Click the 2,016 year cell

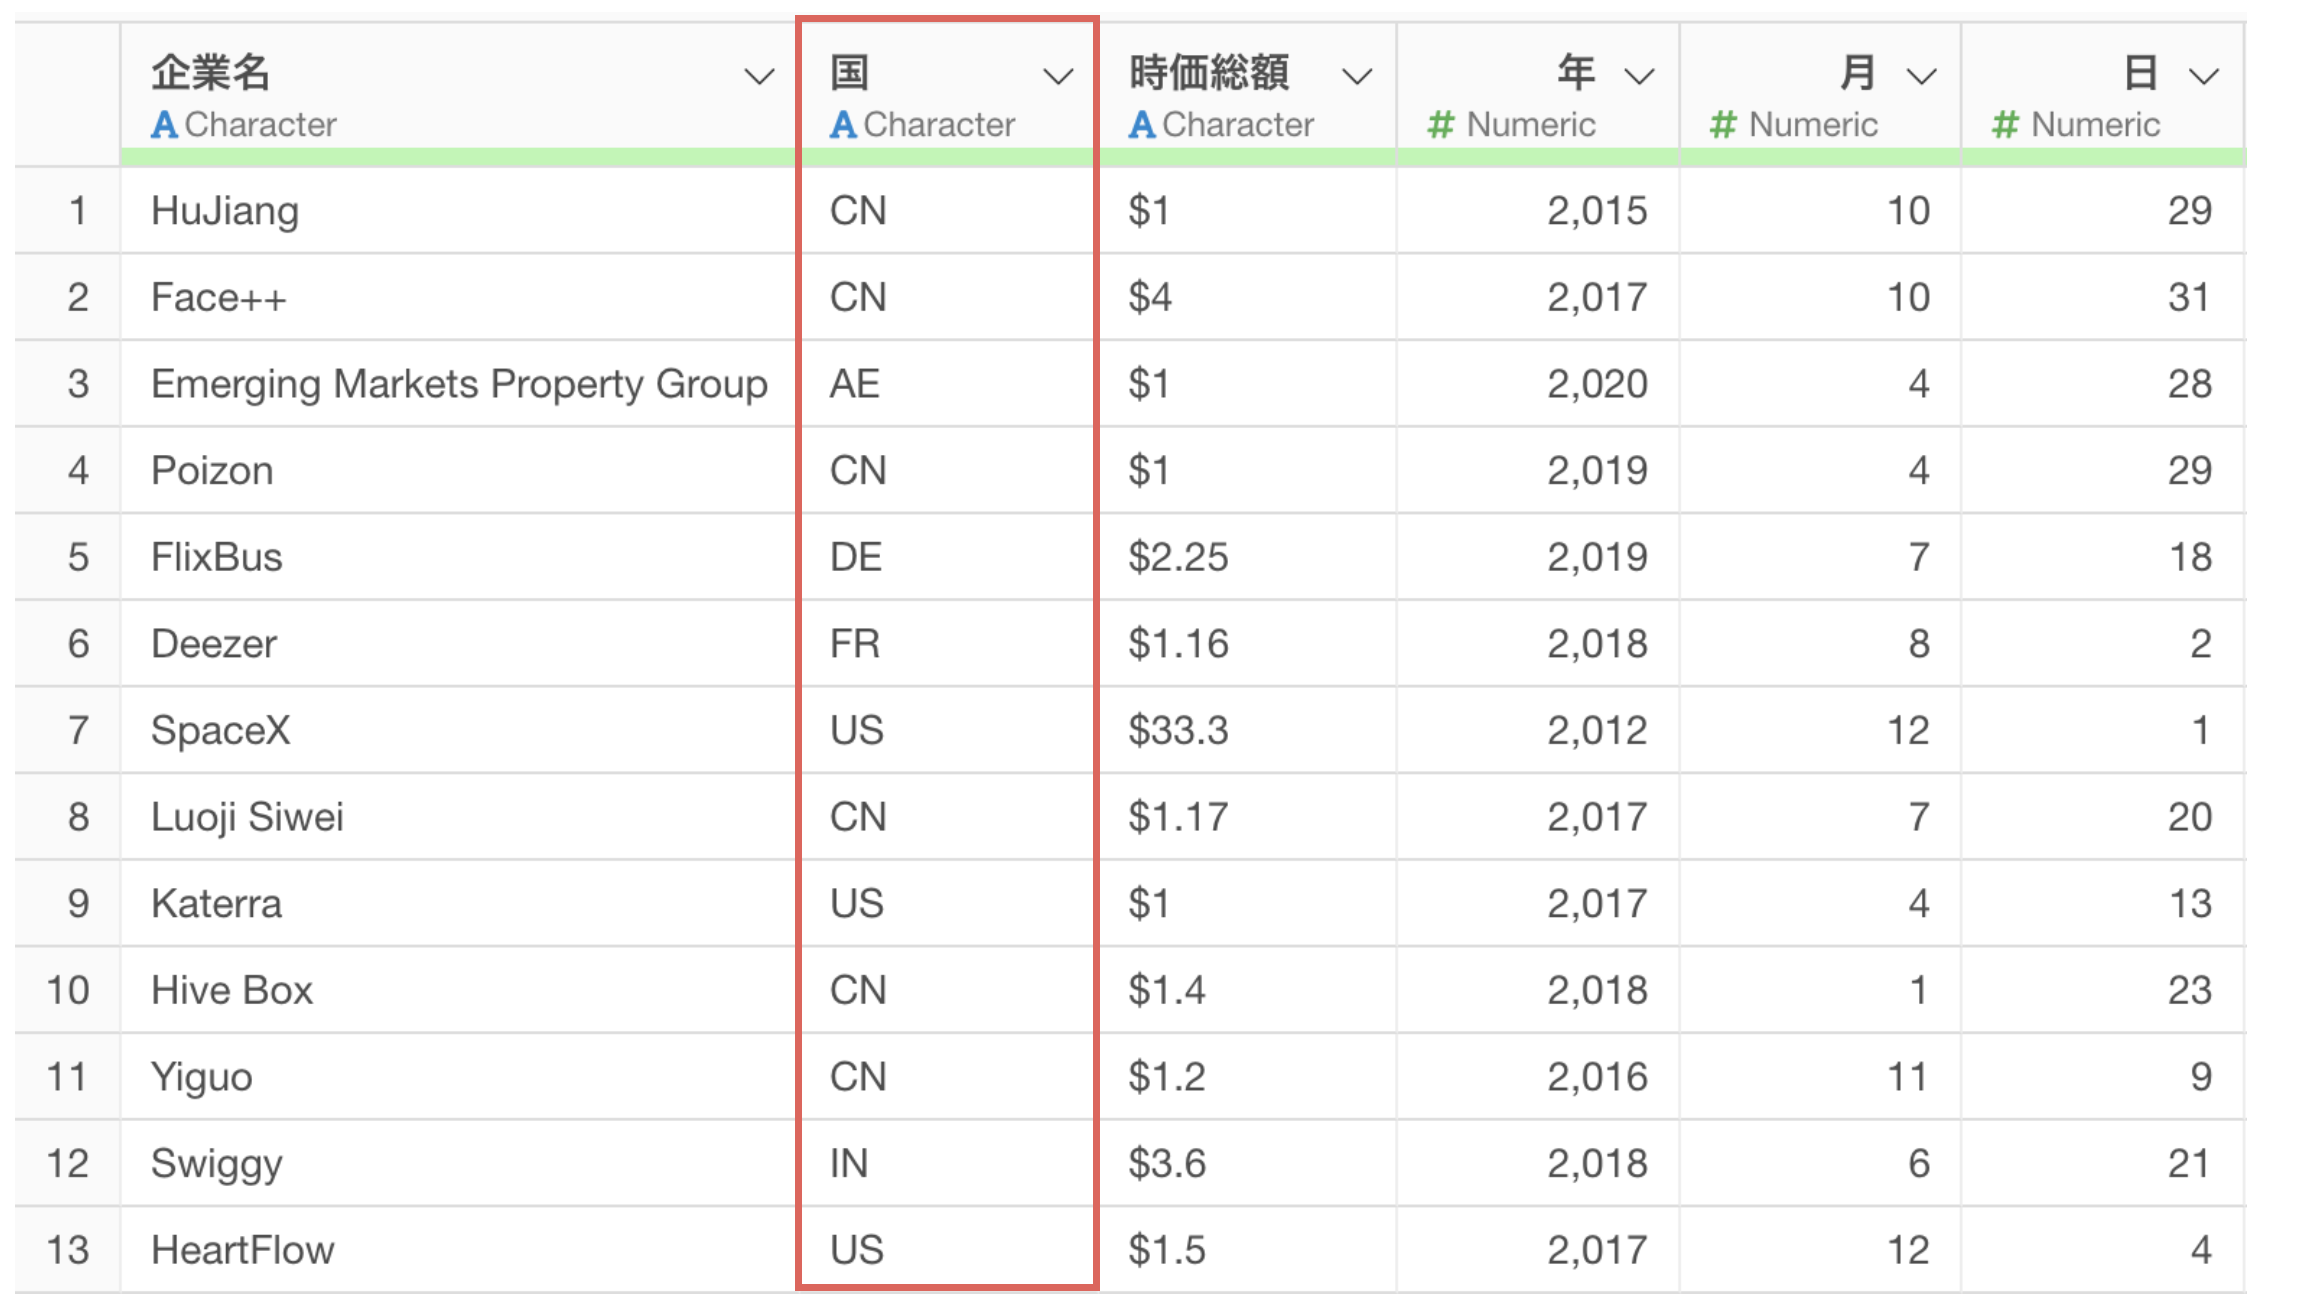(x=1538, y=1077)
